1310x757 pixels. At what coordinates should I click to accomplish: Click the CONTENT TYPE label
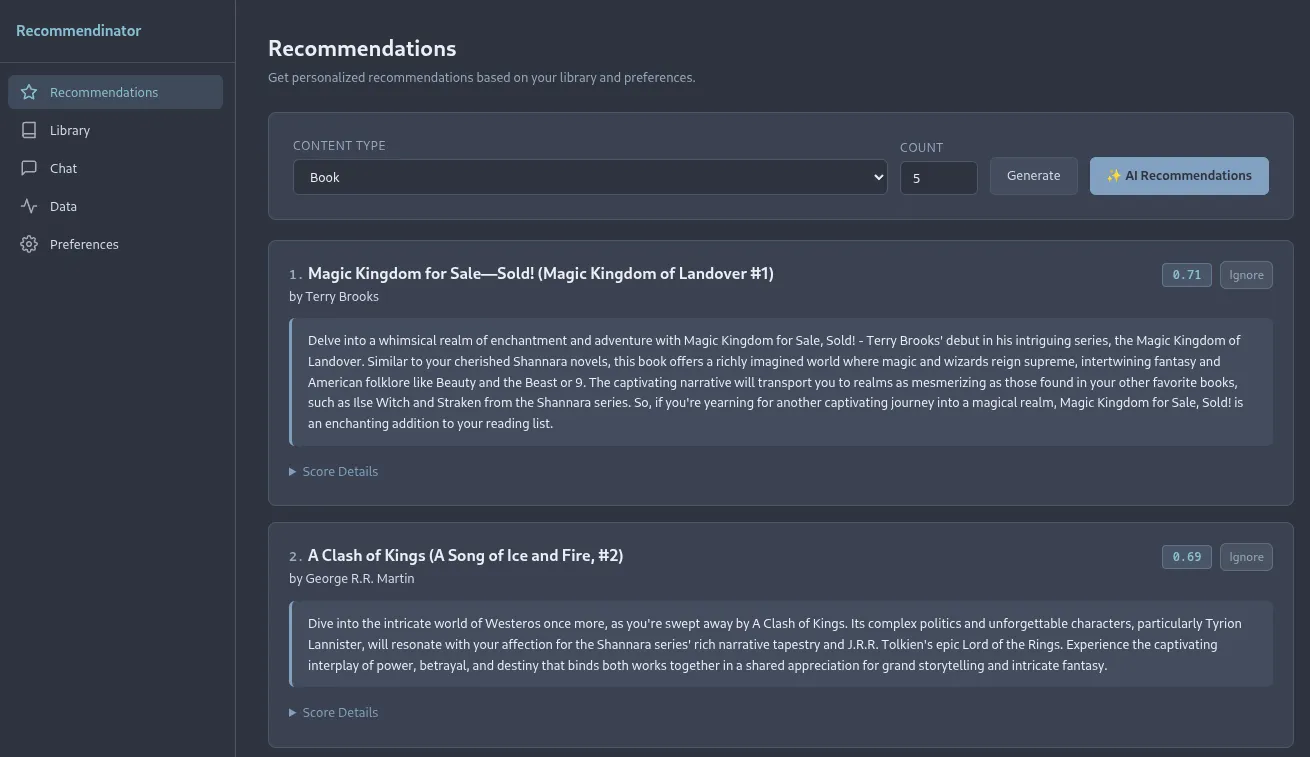339,145
